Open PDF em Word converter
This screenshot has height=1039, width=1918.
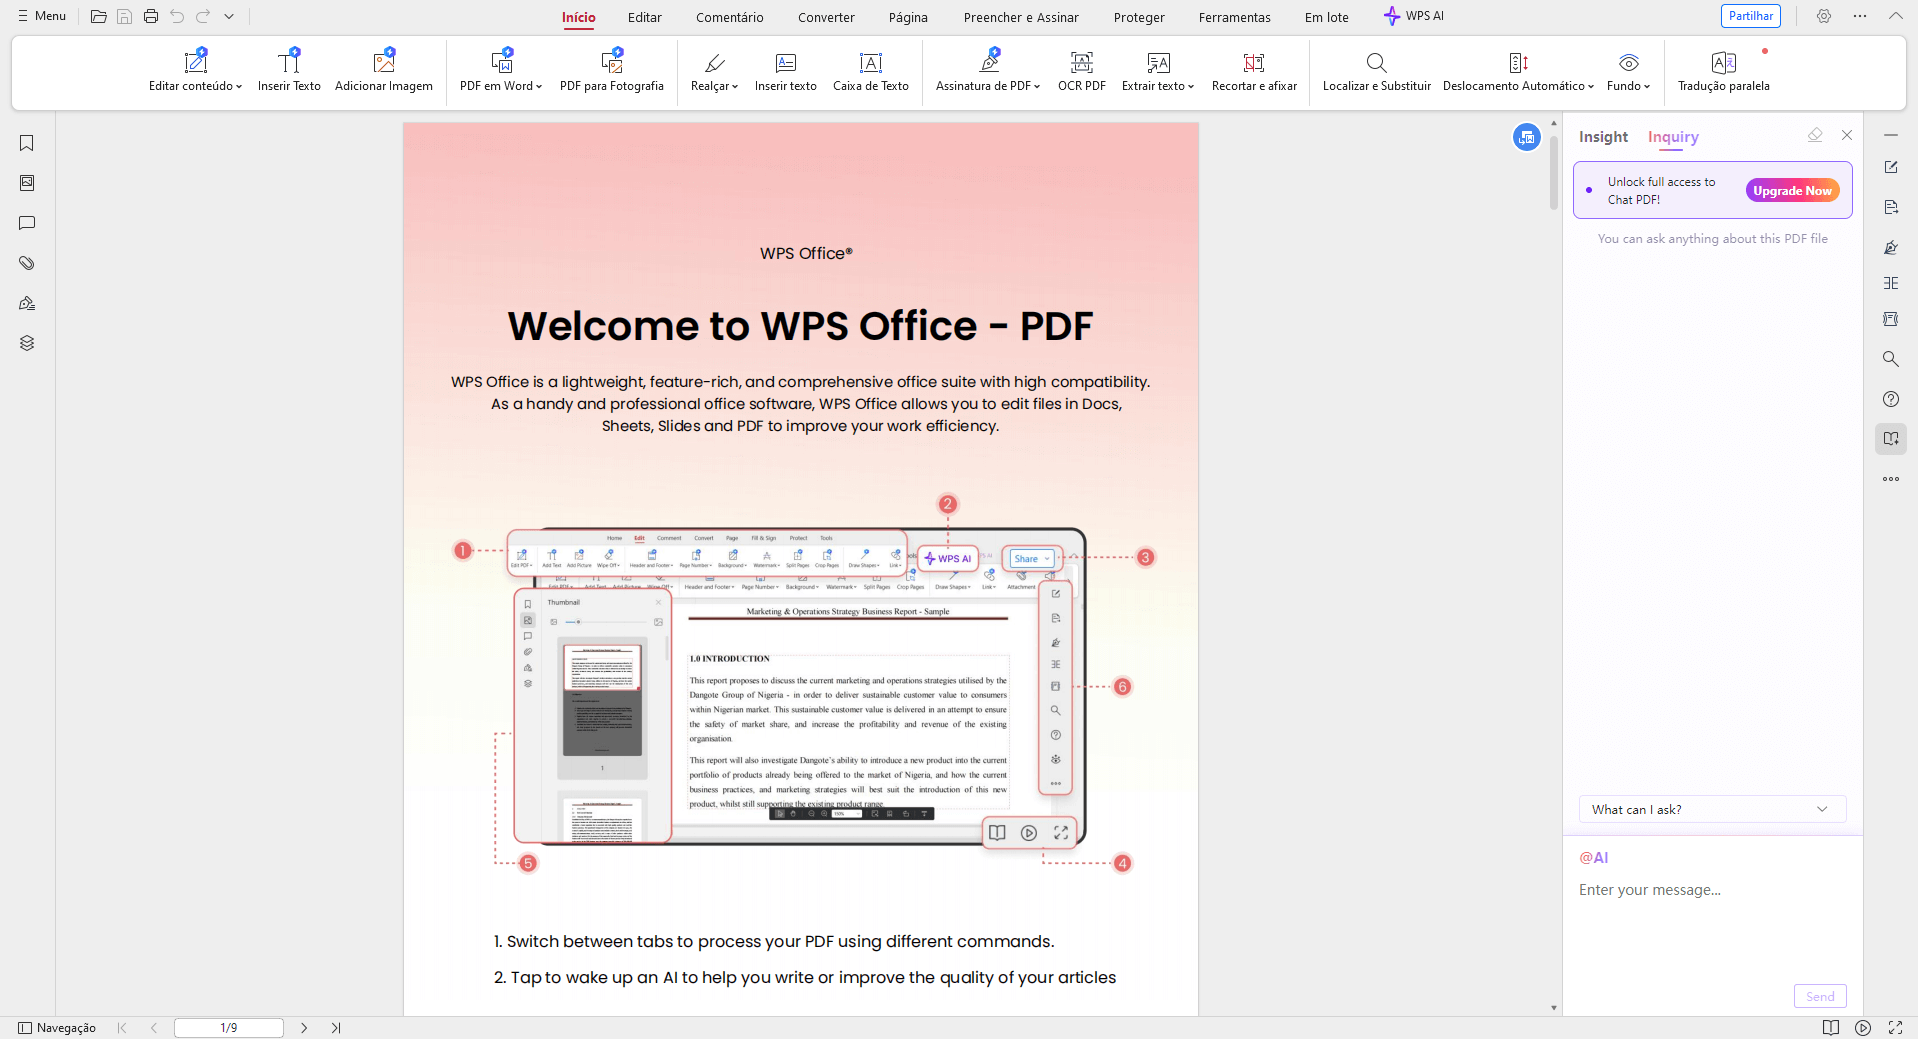[501, 70]
